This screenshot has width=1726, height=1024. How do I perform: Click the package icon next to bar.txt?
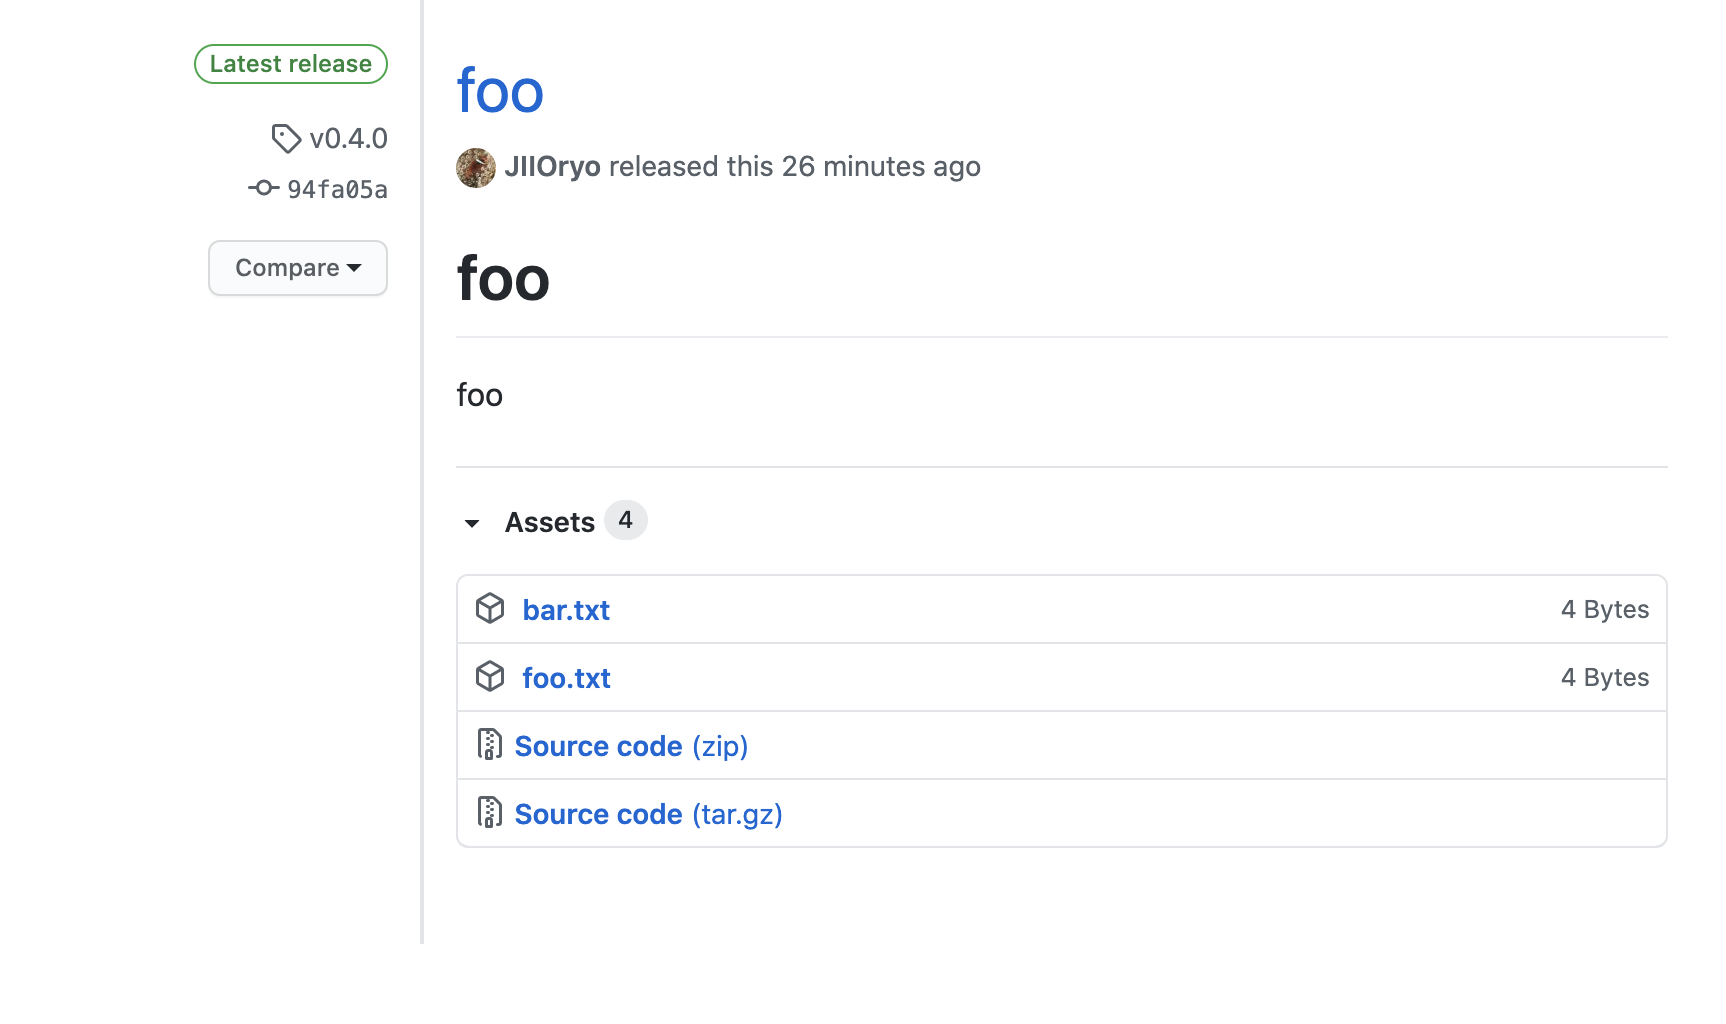(x=490, y=608)
